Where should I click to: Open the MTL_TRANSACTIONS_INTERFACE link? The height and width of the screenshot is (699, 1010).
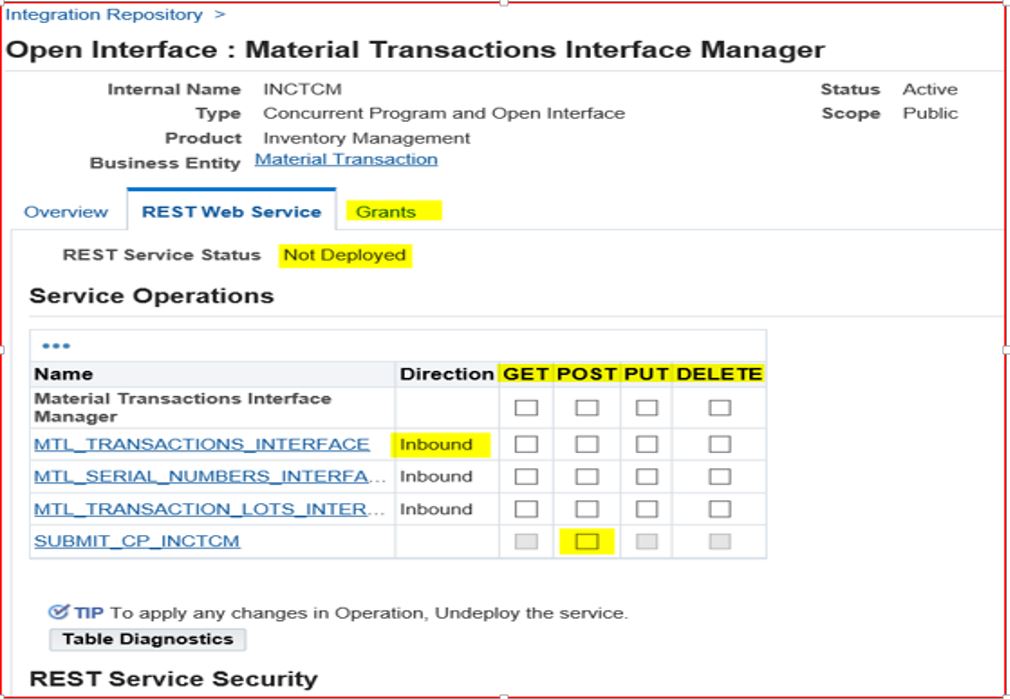[x=202, y=444]
